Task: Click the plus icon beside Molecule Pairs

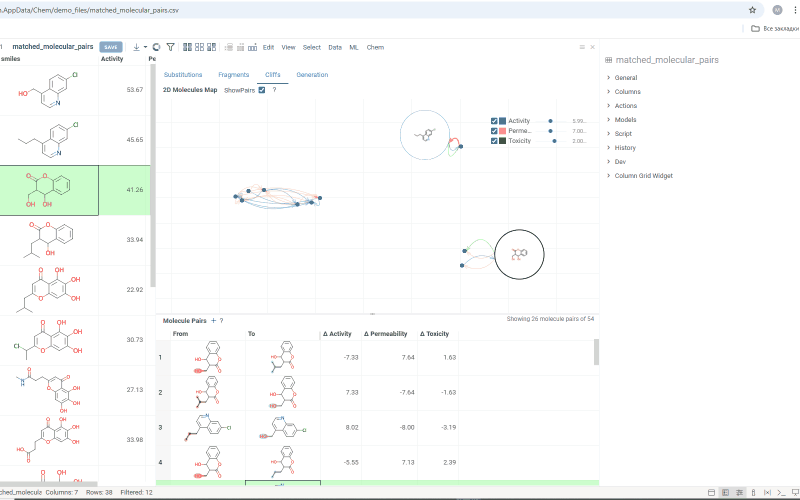Action: point(213,320)
